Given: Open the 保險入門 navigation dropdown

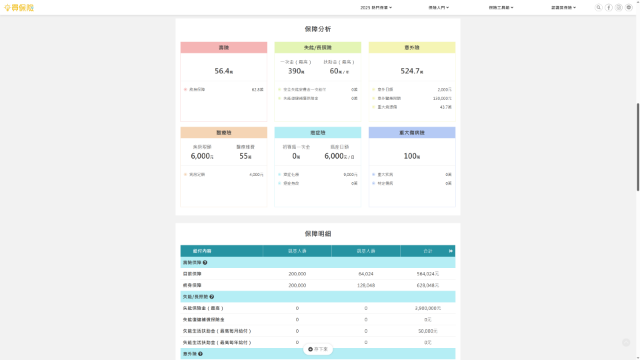Looking at the screenshot, I should 438,7.
